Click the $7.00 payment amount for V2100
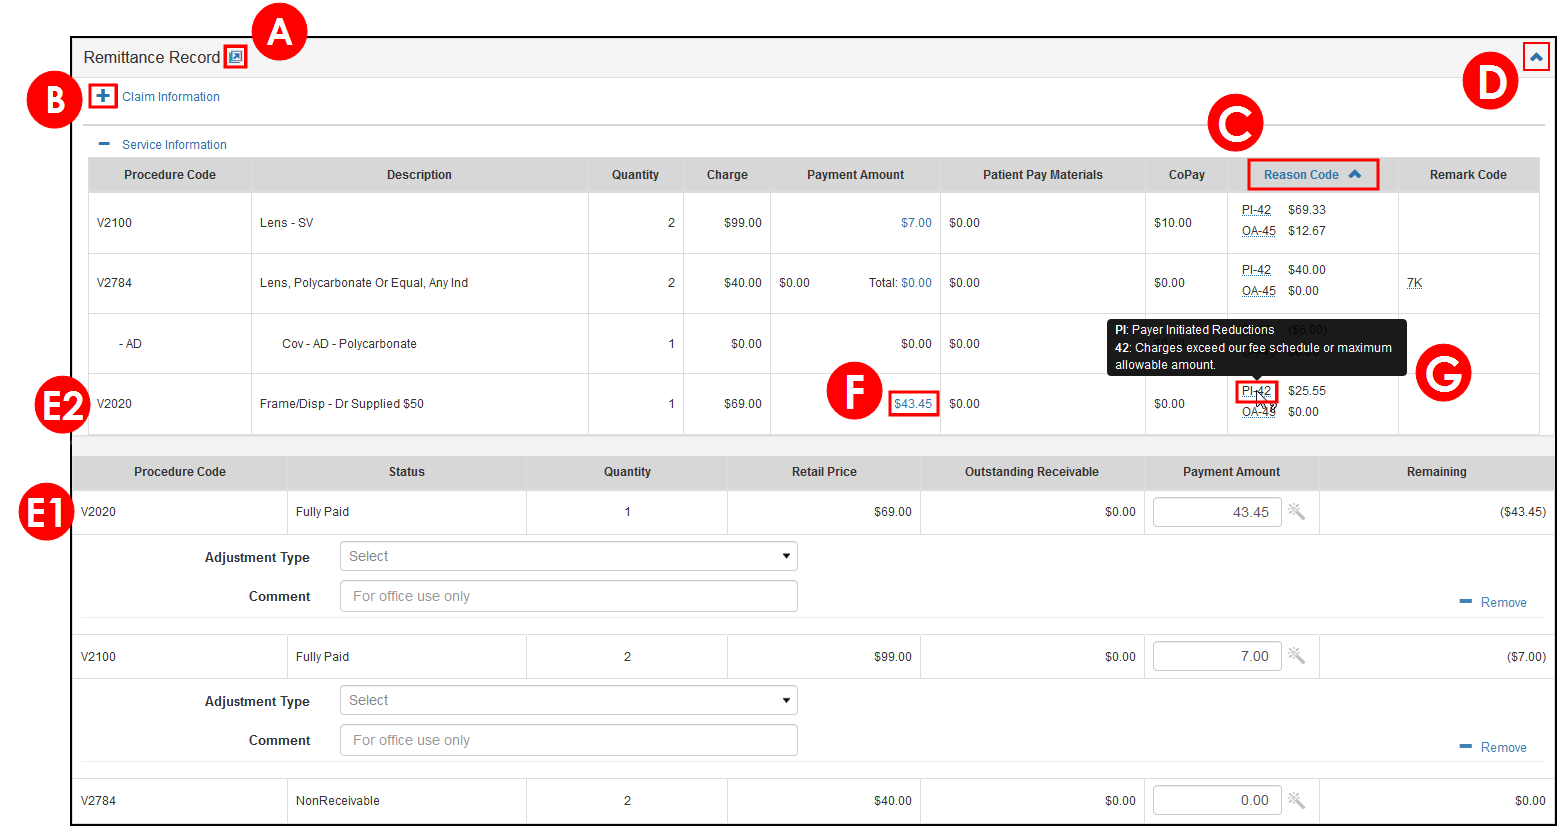 [916, 223]
